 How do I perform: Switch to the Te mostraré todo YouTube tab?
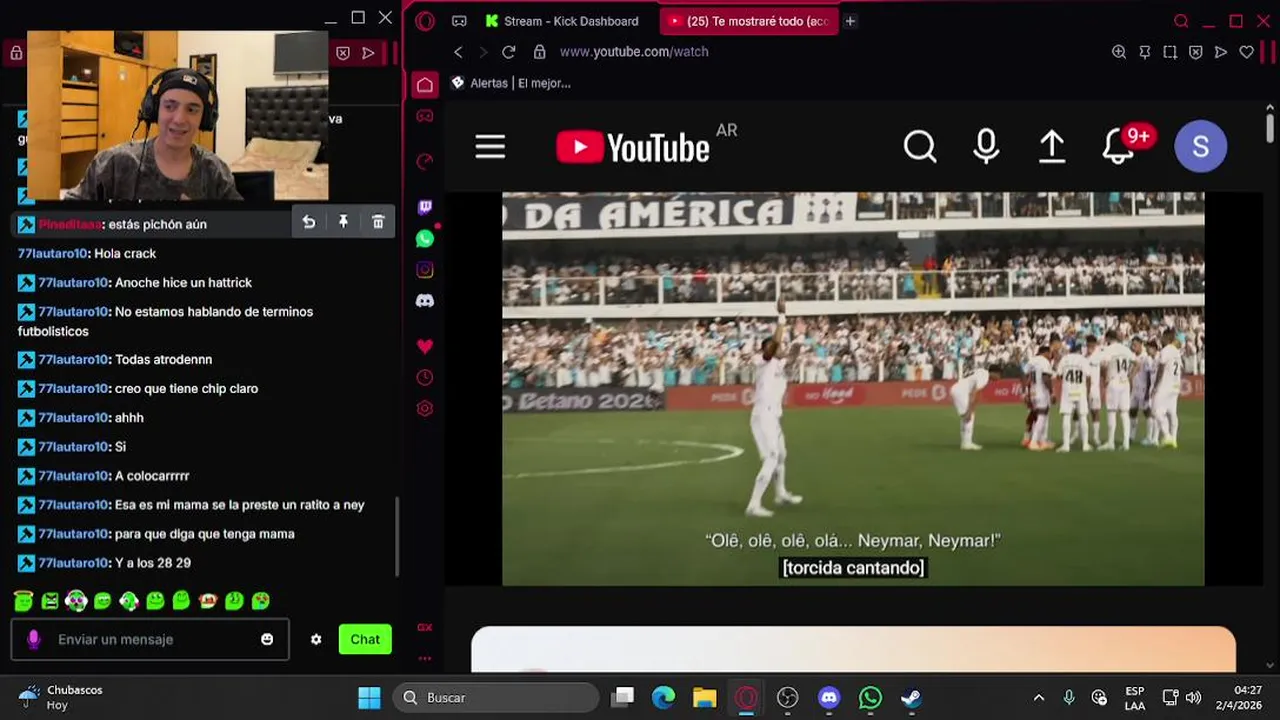tap(748, 21)
